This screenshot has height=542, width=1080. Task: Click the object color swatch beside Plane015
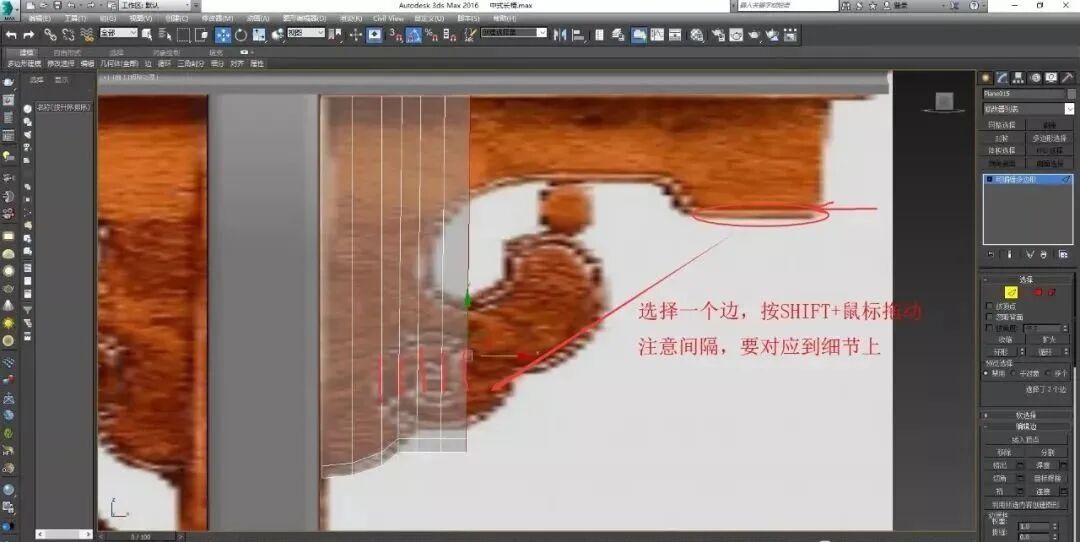[x=1071, y=94]
